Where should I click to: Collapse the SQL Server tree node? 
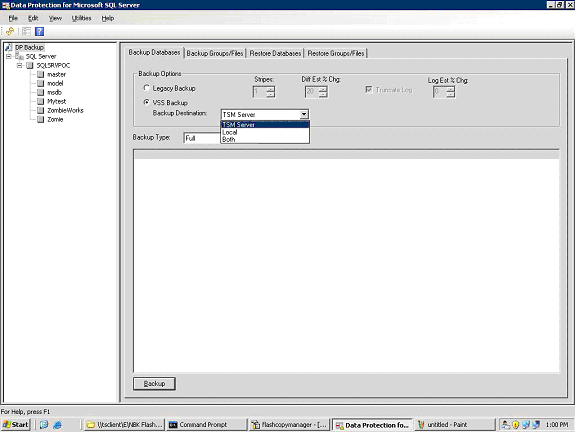pyautogui.click(x=9, y=56)
